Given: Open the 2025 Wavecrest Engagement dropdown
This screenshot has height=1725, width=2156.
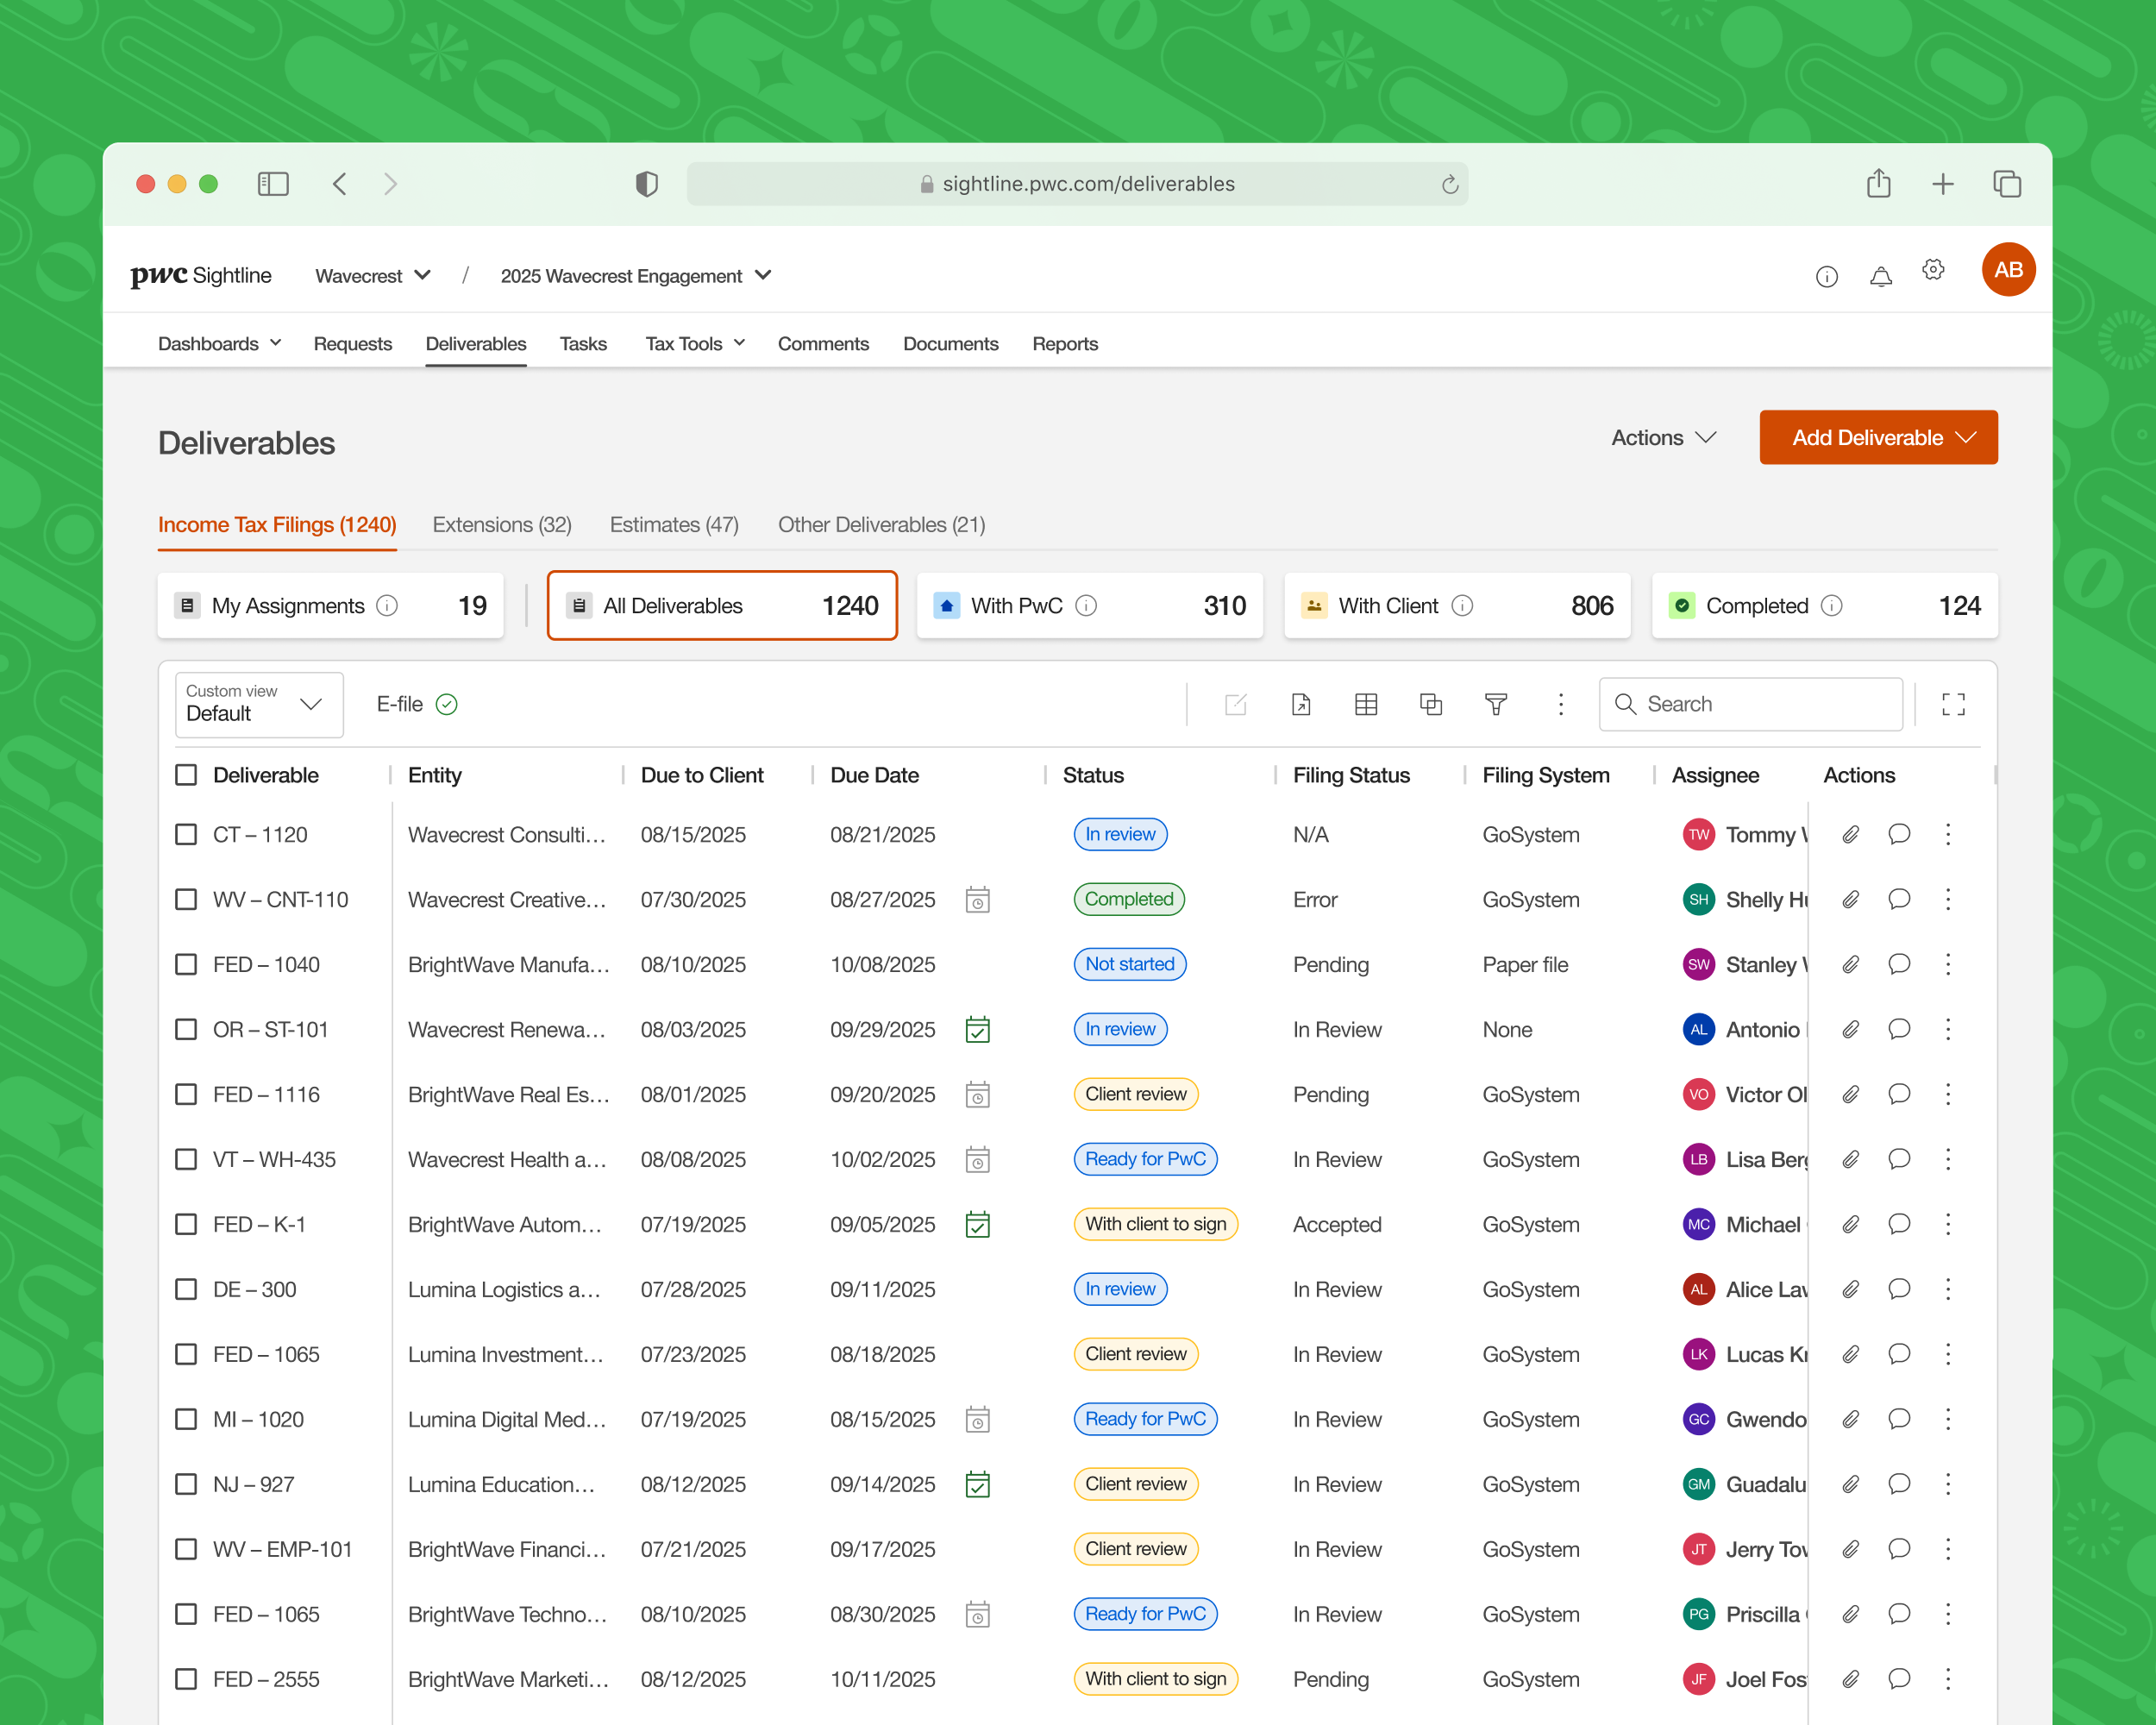Looking at the screenshot, I should [x=636, y=276].
